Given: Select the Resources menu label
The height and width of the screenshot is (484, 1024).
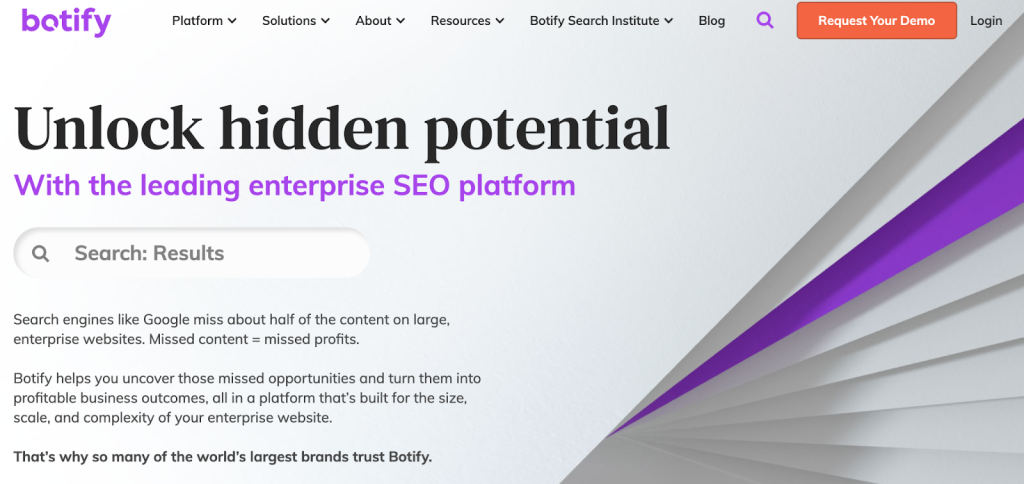Looking at the screenshot, I should point(460,21).
